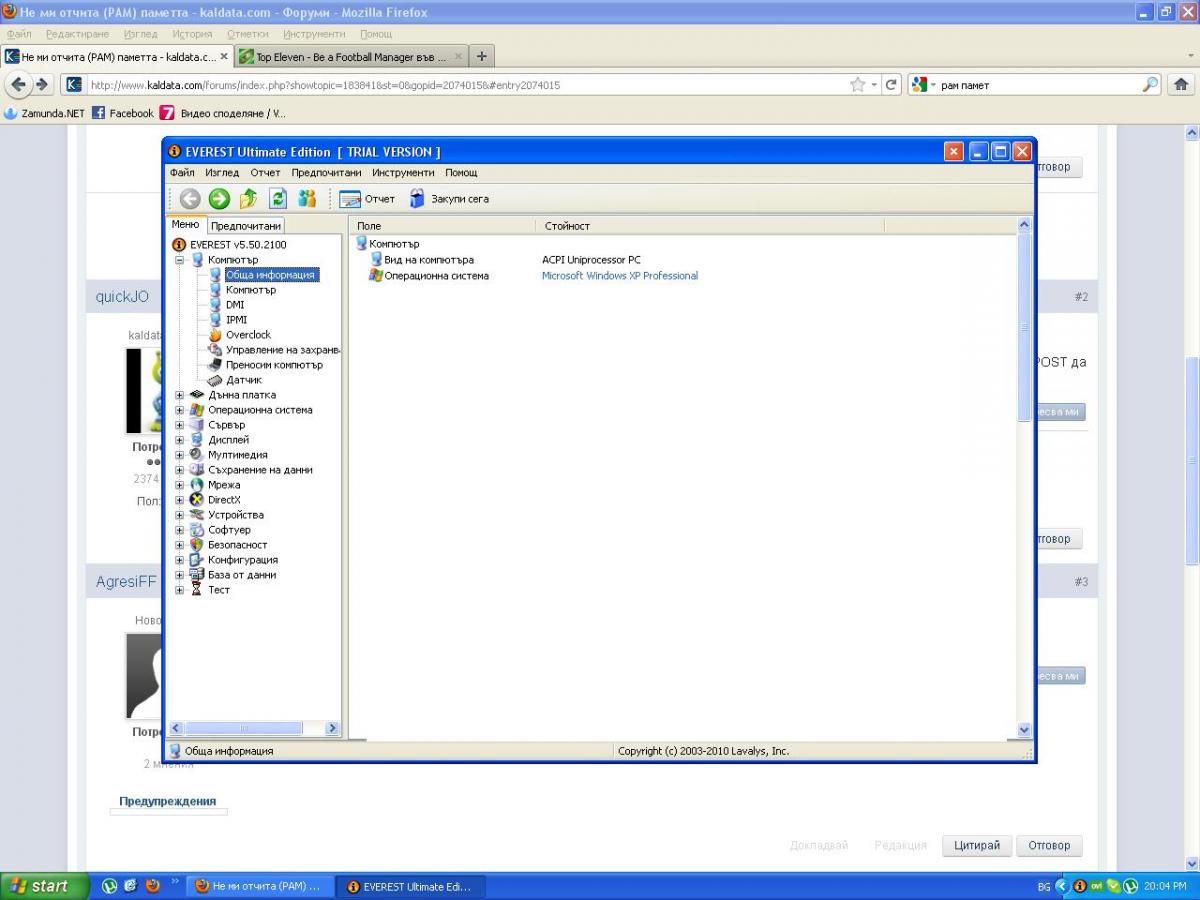1200x900 pixels.
Task: Switch to the Предпочитани tab
Action: pyautogui.click(x=246, y=226)
